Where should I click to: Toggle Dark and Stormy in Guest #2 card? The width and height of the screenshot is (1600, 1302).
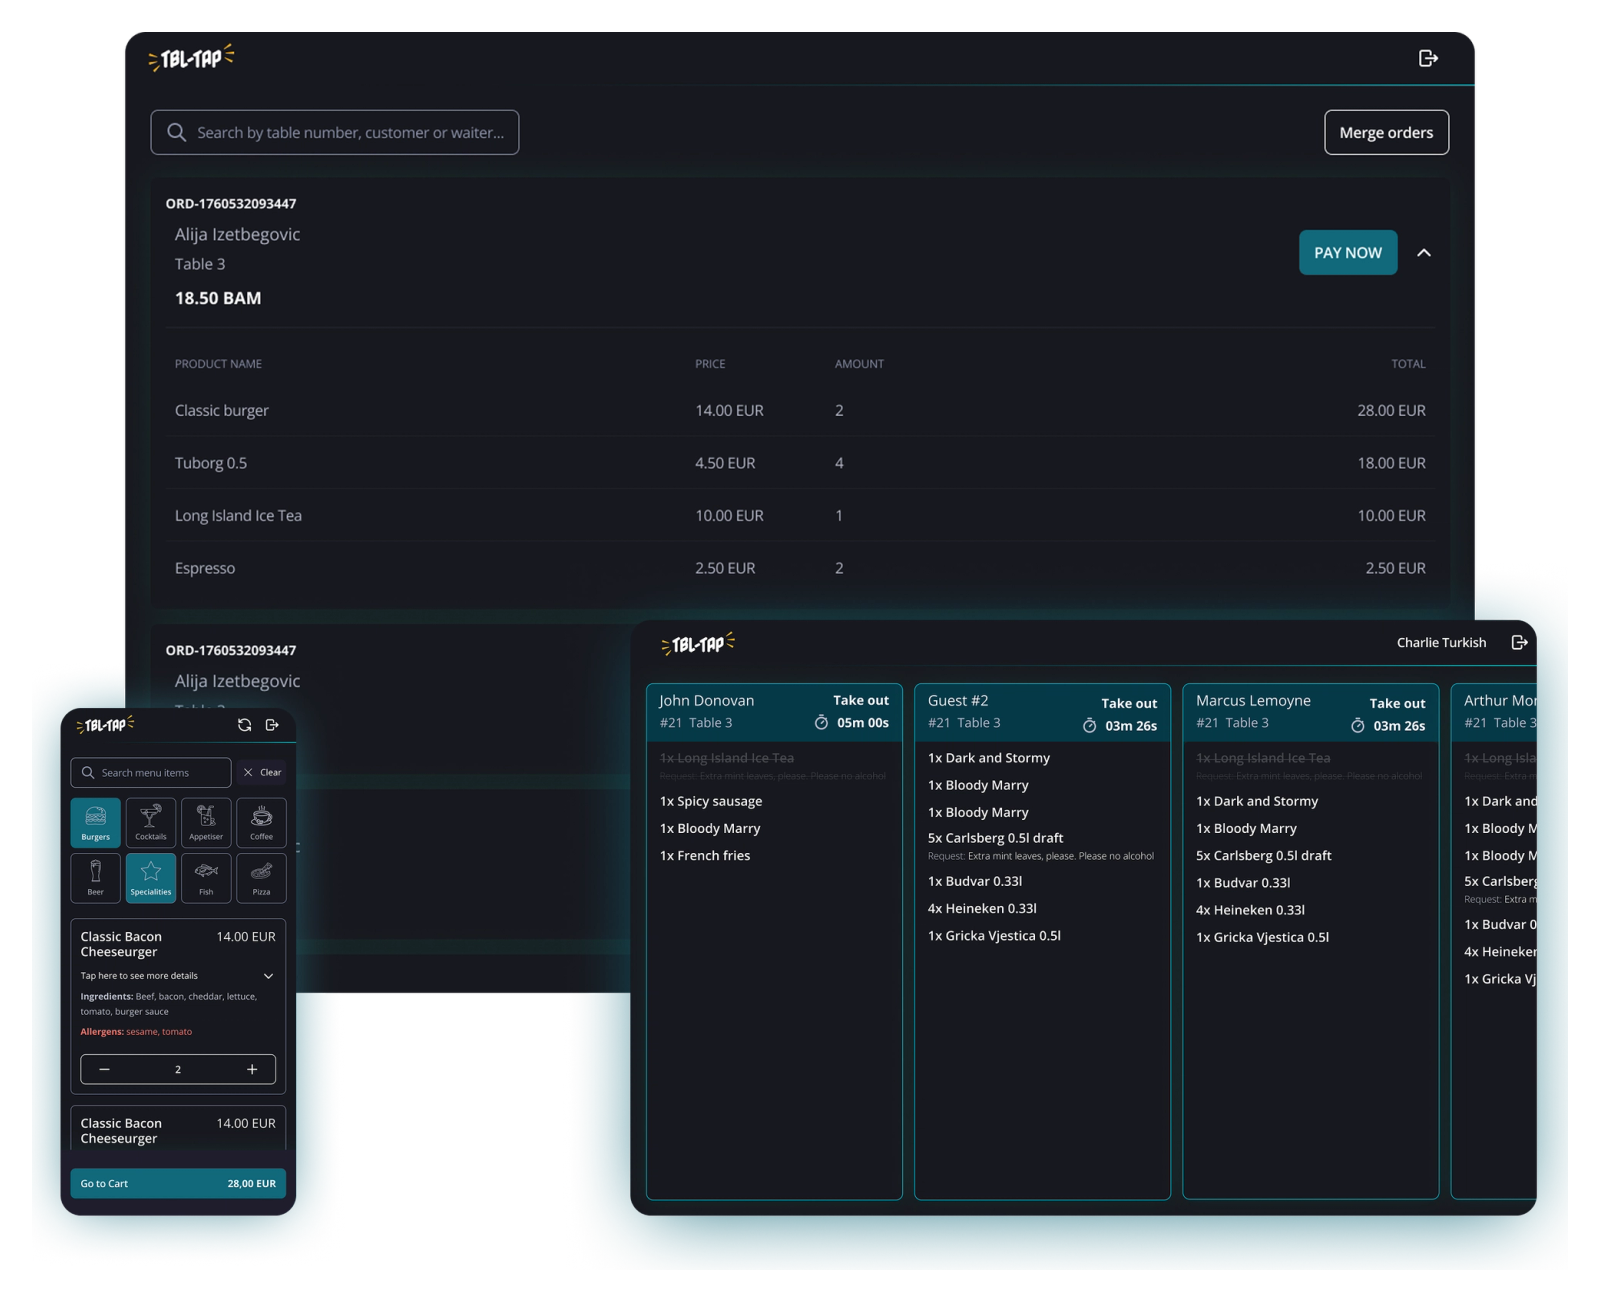pos(989,758)
